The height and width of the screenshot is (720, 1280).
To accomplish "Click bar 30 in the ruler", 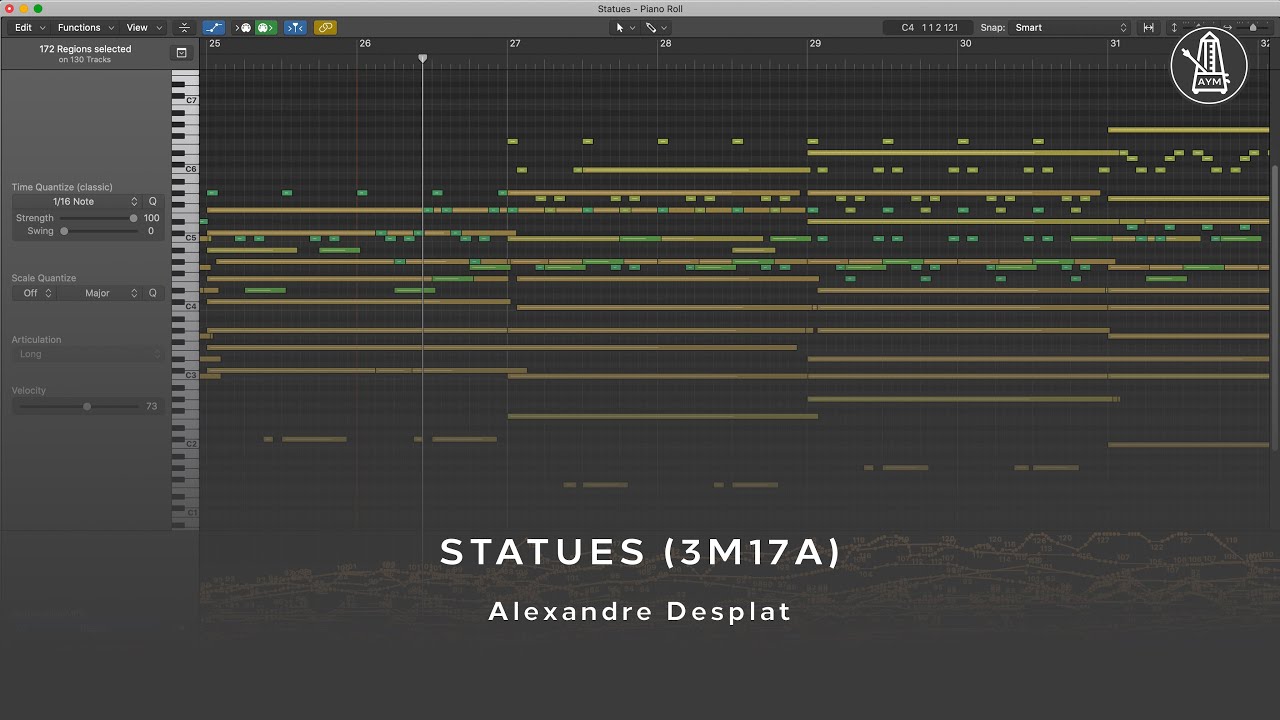I will click(x=965, y=43).
